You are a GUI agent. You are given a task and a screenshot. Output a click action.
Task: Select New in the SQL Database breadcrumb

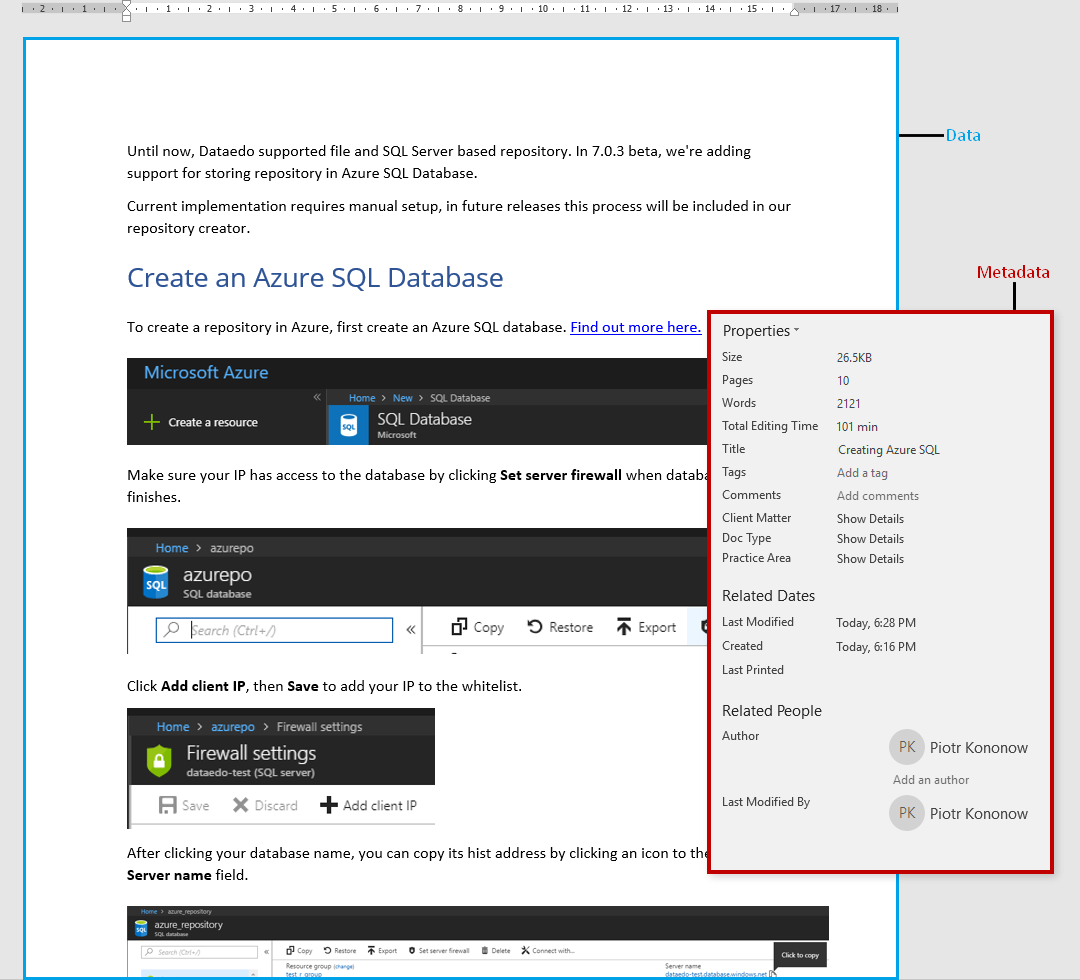(x=402, y=398)
